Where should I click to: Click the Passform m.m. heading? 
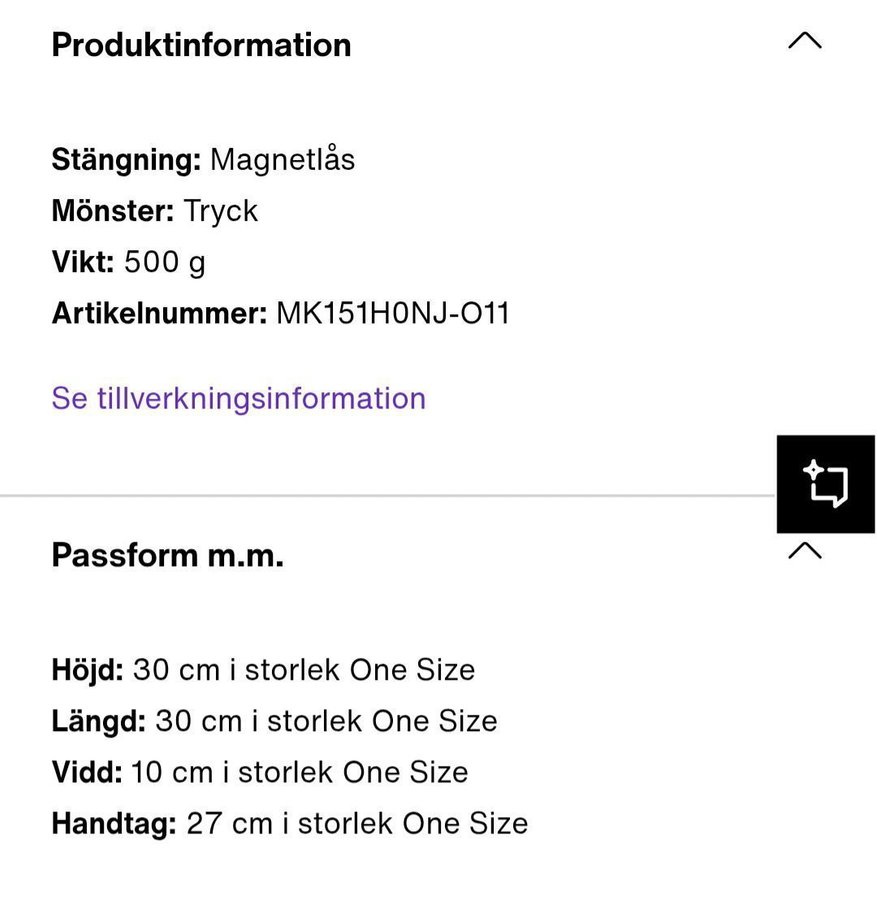pos(167,554)
